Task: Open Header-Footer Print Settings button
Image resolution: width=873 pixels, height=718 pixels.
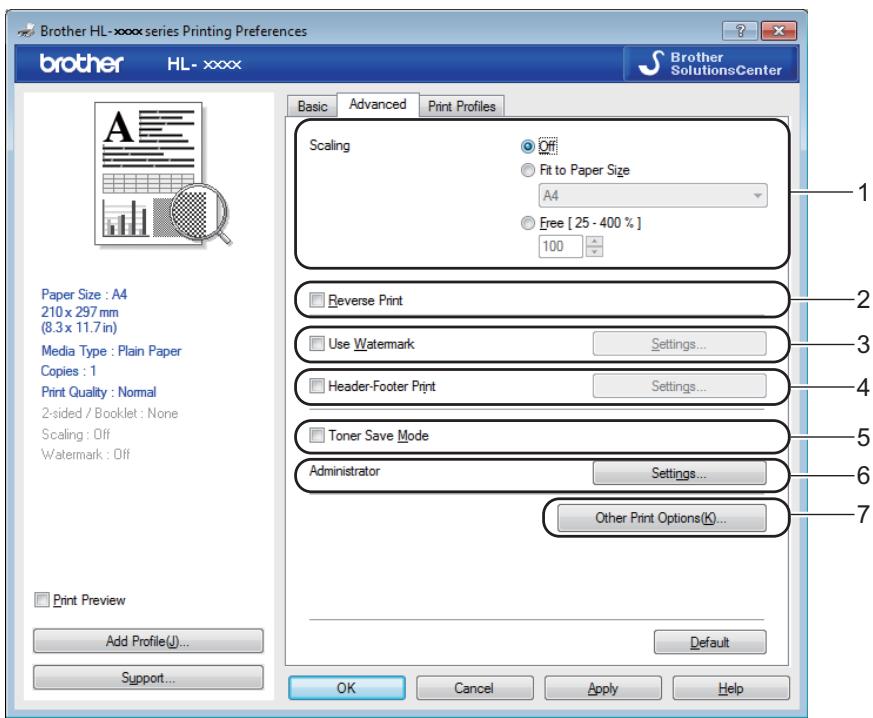Action: [679, 386]
